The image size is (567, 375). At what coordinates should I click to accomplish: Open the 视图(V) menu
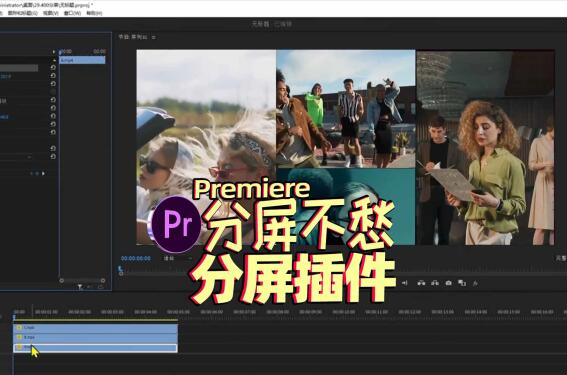(x=51, y=13)
